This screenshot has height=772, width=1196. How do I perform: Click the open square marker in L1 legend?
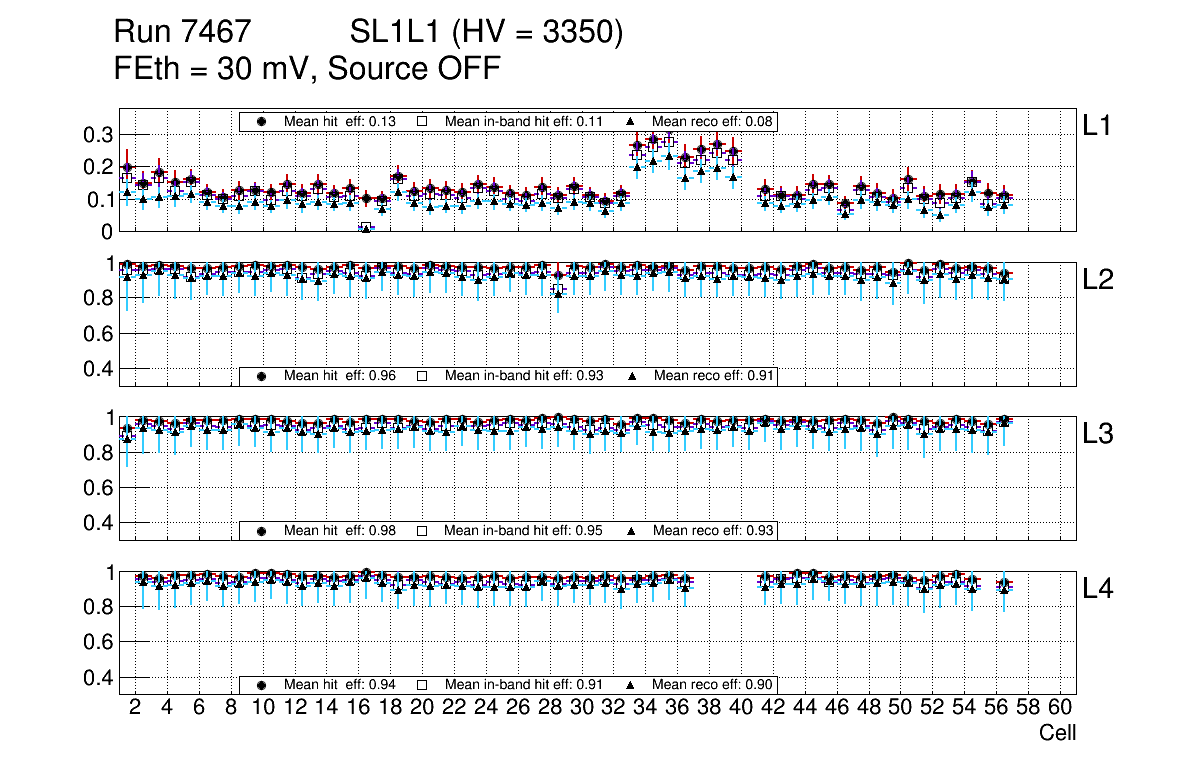pos(422,121)
